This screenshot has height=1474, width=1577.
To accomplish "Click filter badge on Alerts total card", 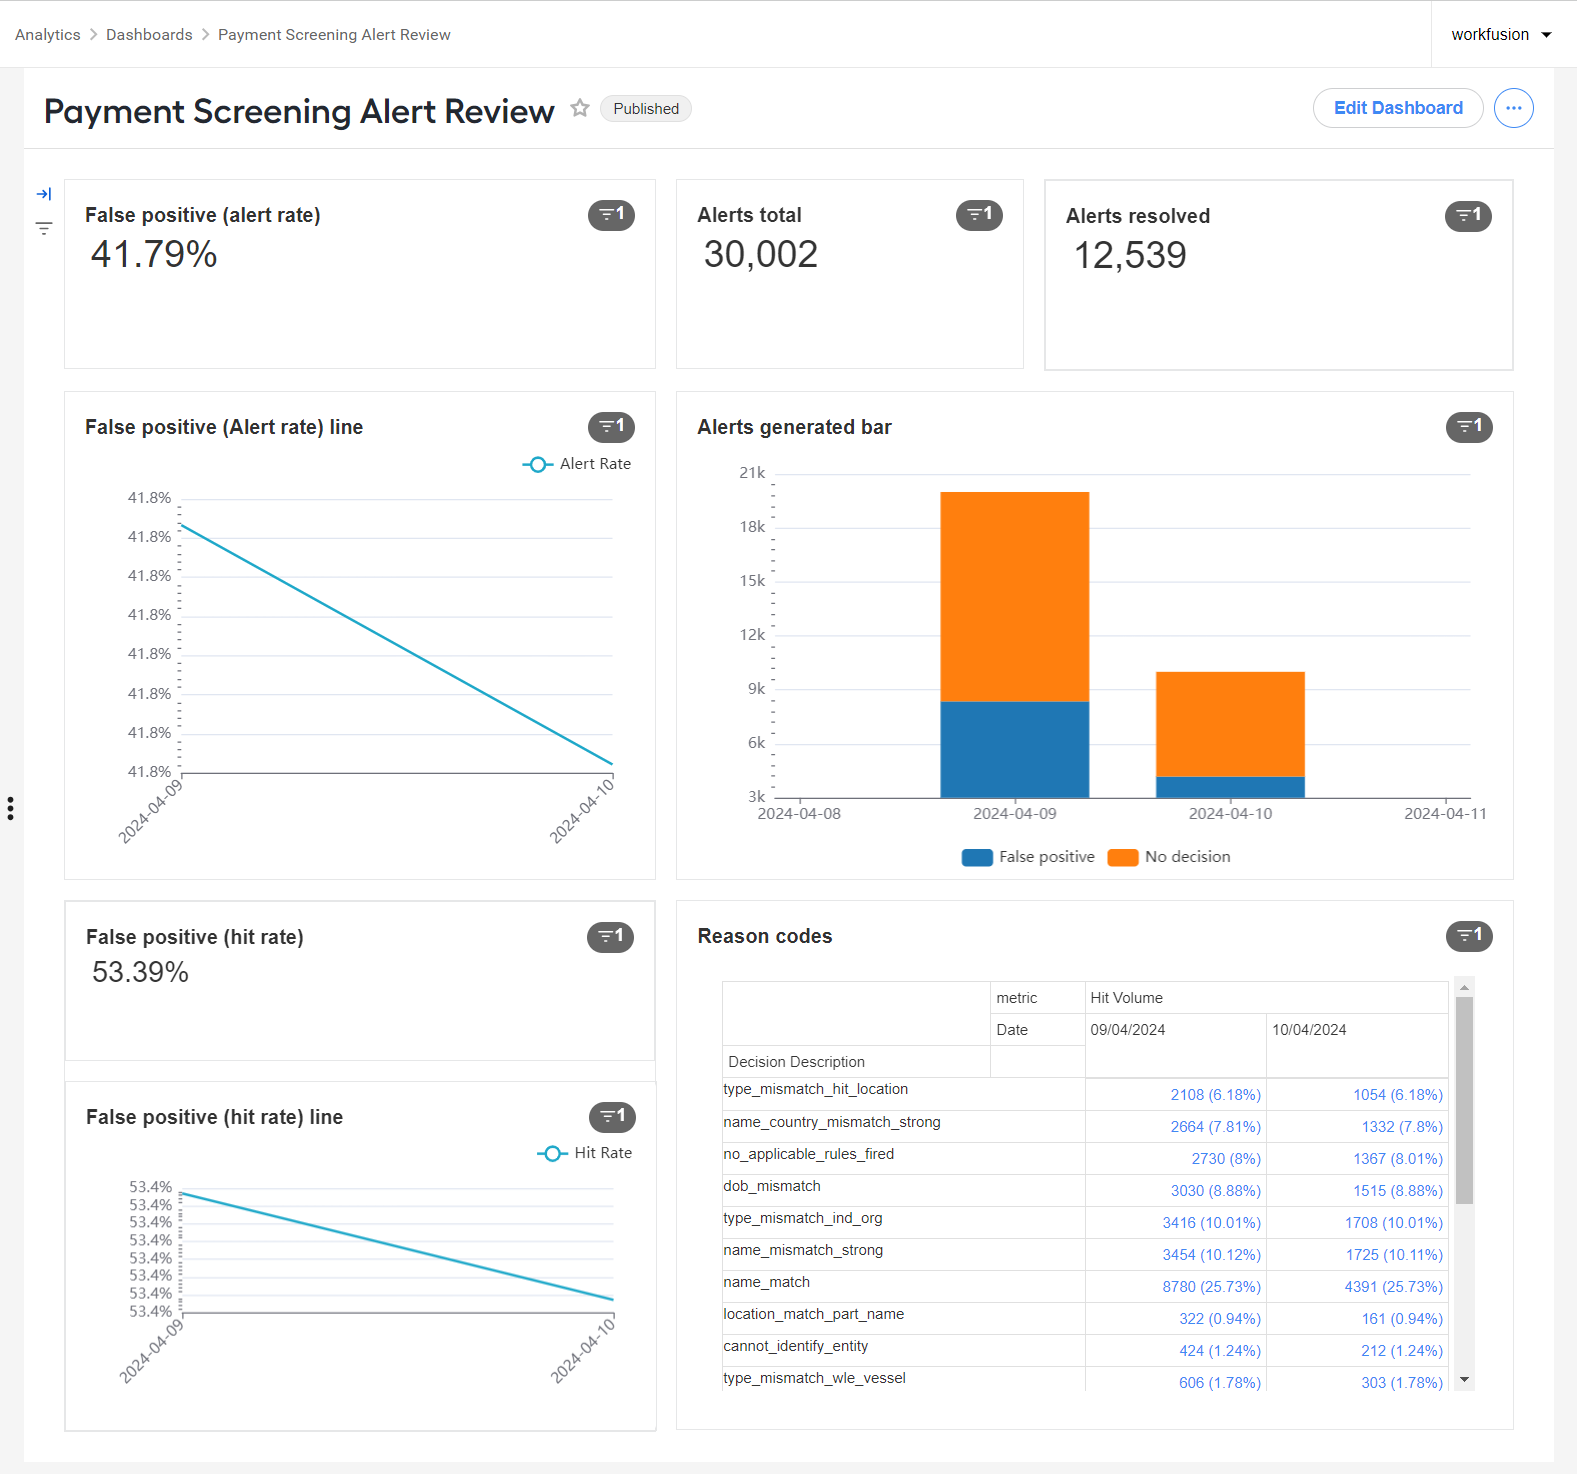I will 979,215.
